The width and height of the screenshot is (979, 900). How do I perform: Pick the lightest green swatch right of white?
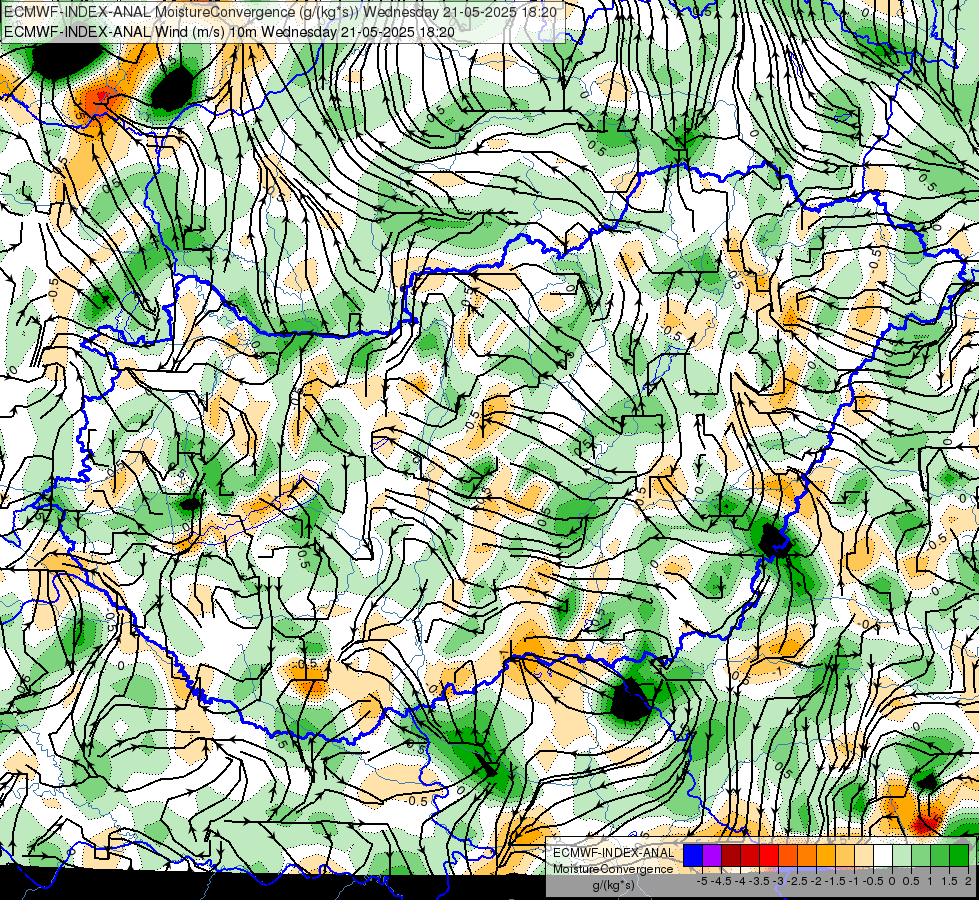(x=902, y=856)
